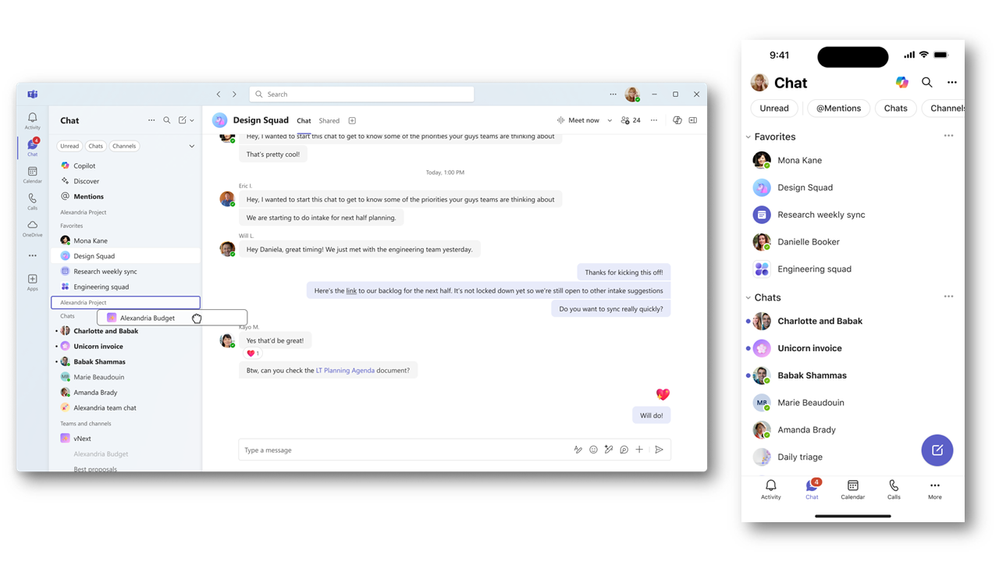Tap Calendar in the mobile bottom bar
Screen dimensions: 999x562
(x=852, y=489)
